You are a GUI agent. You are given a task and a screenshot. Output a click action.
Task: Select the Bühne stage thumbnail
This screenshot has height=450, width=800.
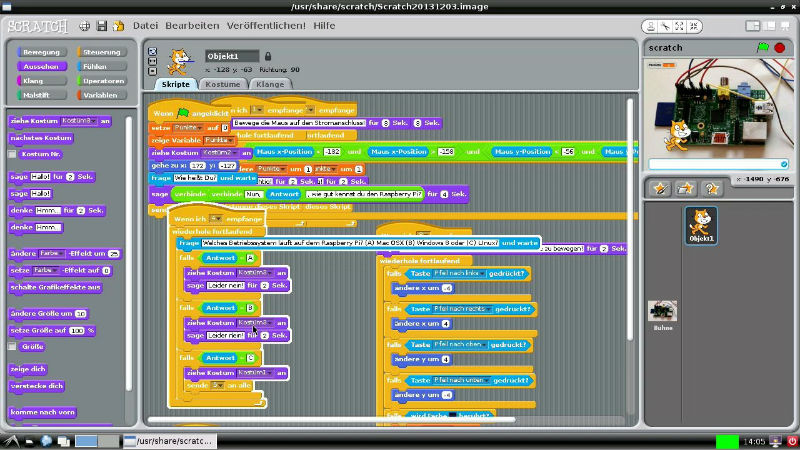pos(663,315)
